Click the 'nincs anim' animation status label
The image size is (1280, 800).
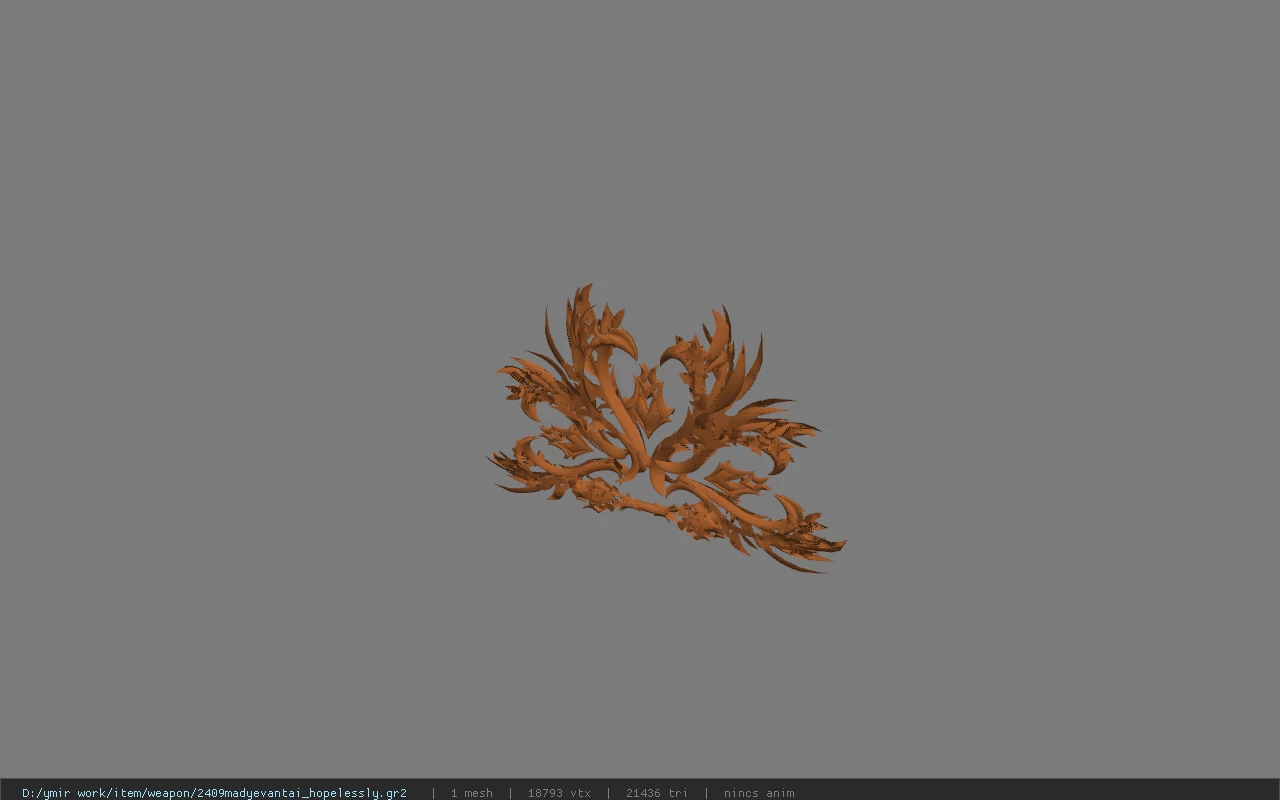[759, 793]
